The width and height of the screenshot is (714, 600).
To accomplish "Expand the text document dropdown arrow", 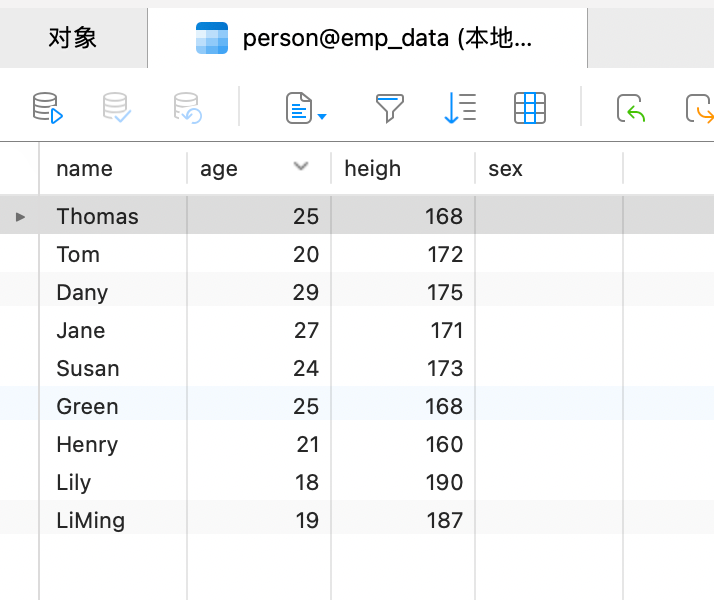I will point(322,117).
